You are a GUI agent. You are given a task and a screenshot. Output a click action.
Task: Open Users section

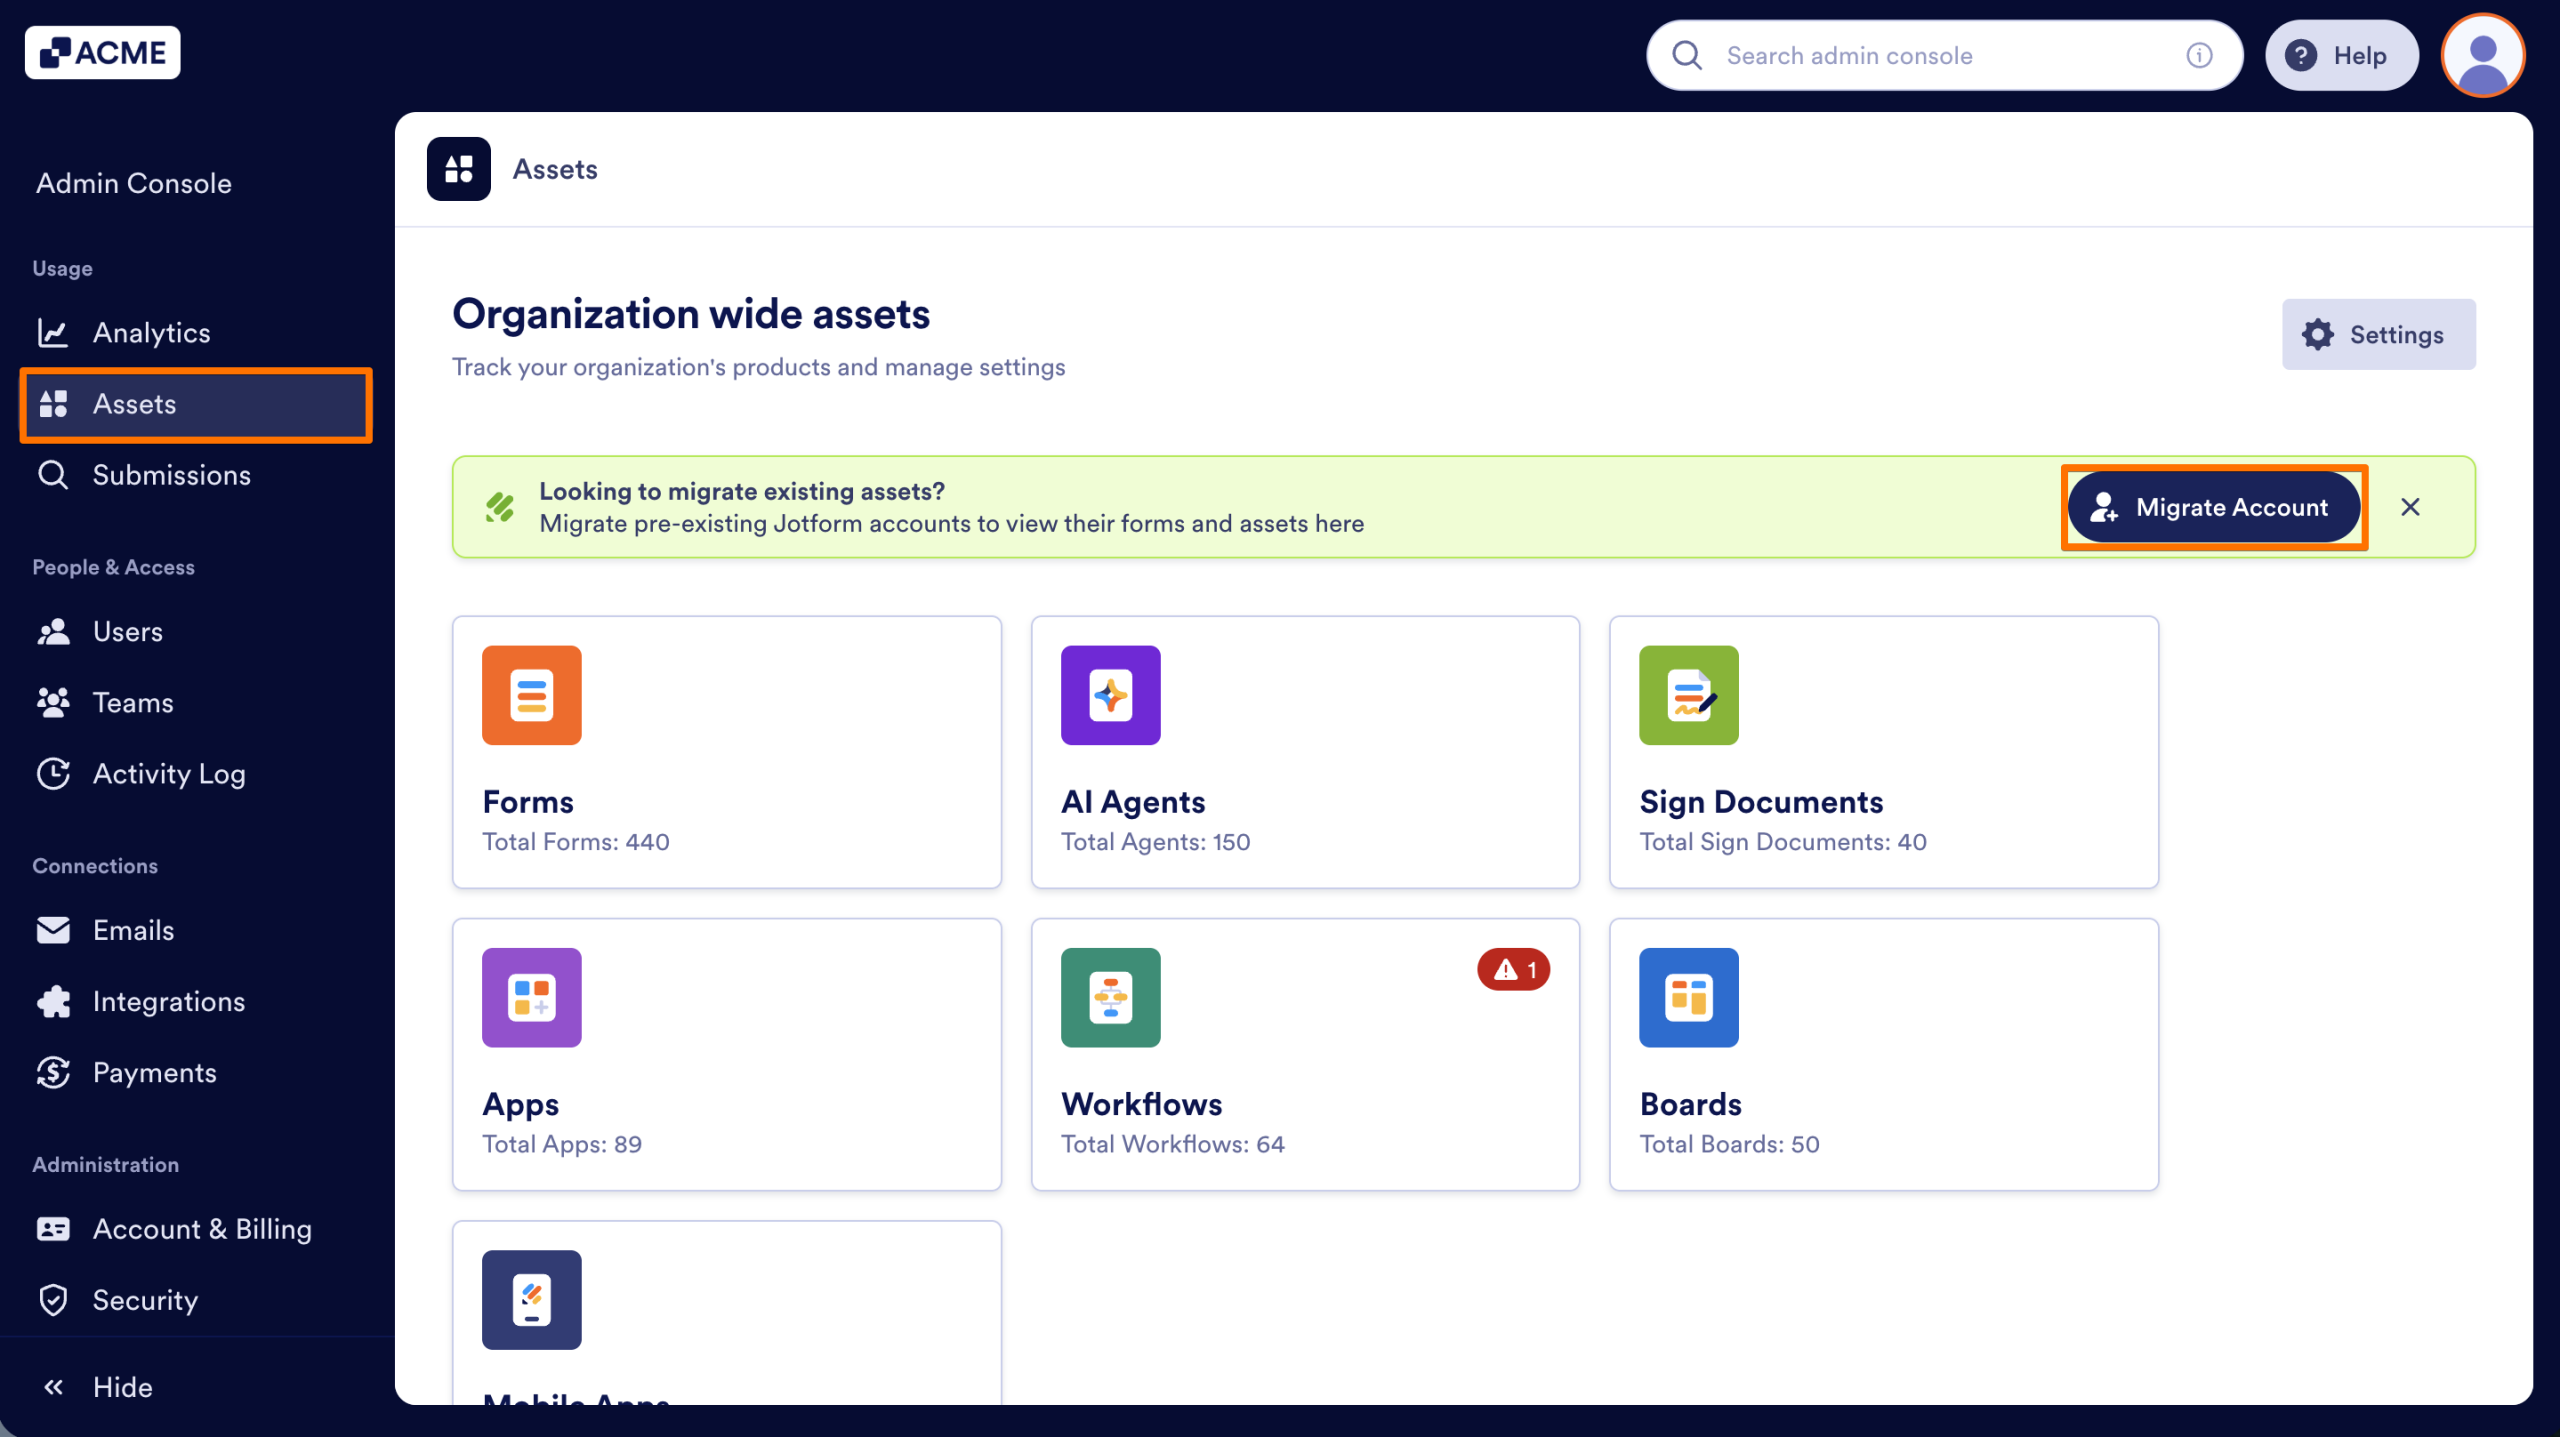[196, 632]
